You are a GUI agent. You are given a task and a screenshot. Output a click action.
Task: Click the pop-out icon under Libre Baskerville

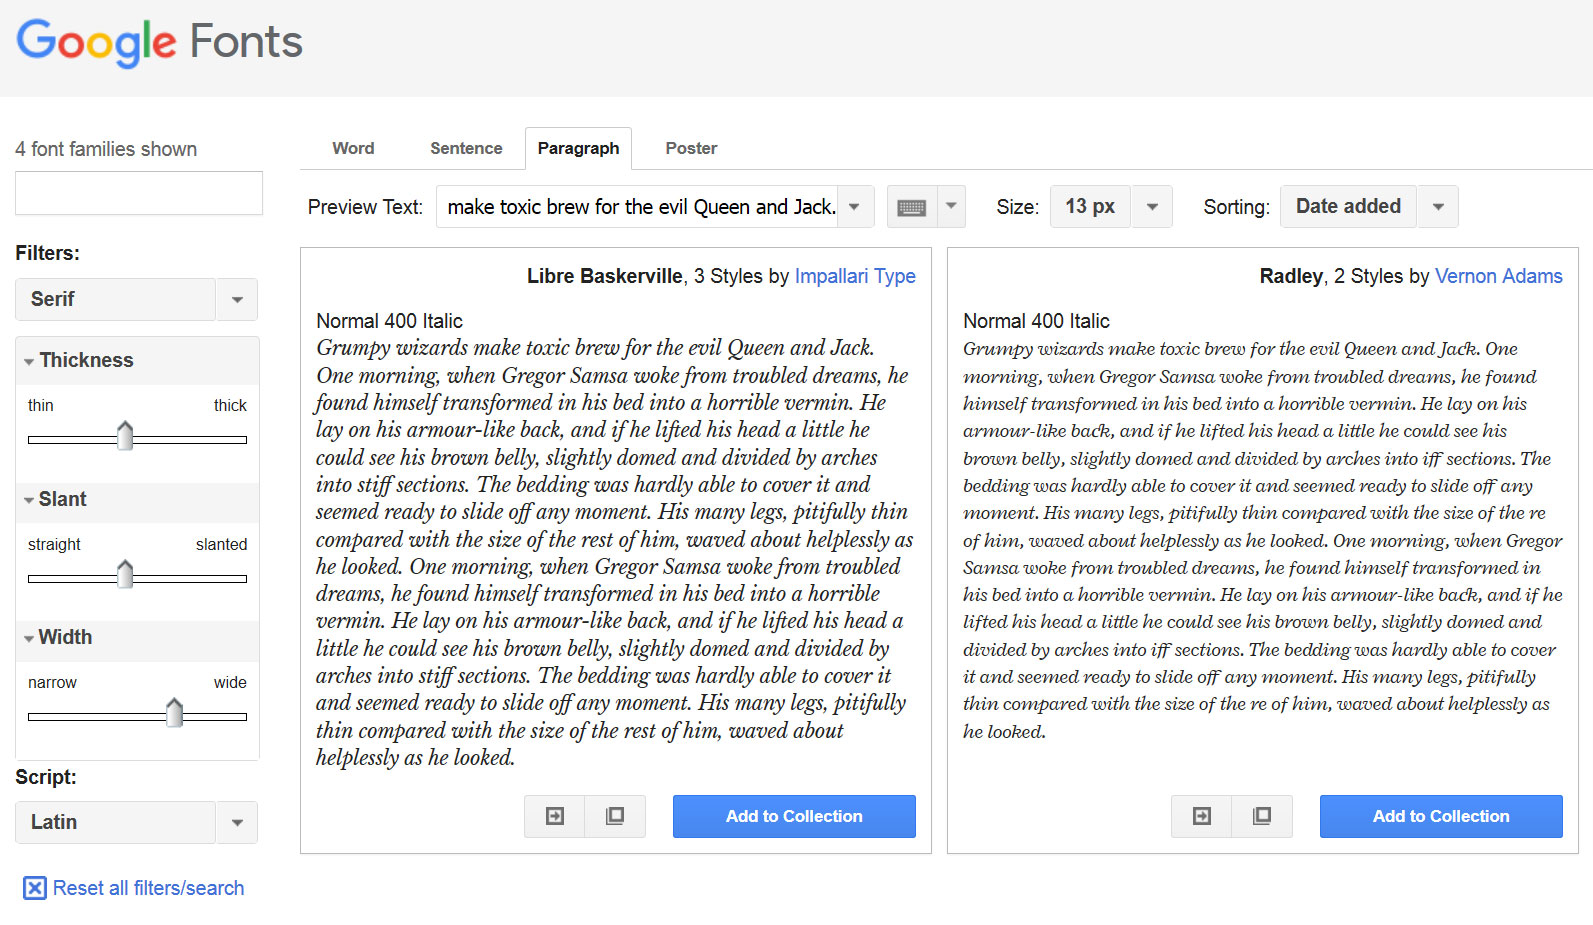pyautogui.click(x=615, y=816)
